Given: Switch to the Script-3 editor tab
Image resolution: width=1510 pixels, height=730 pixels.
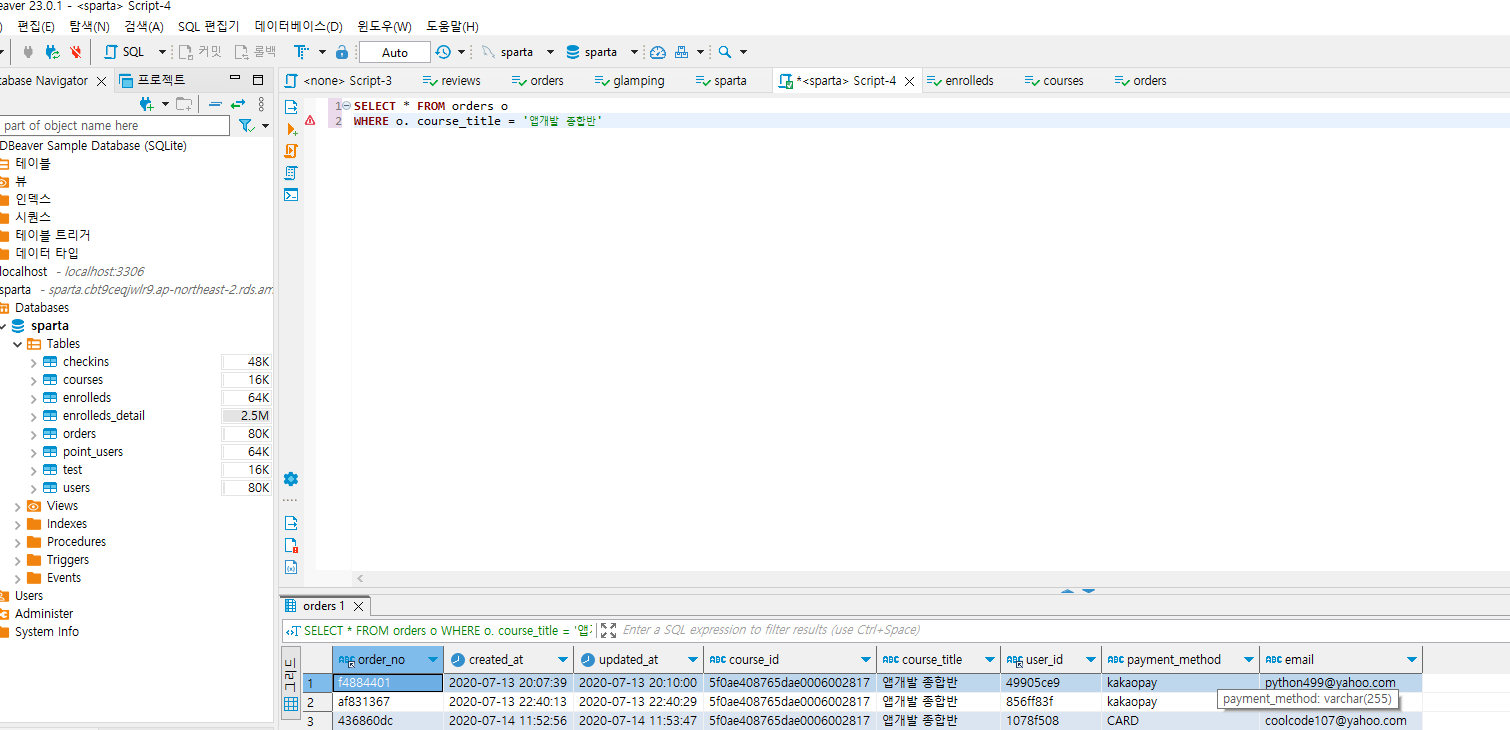Looking at the screenshot, I should point(338,81).
